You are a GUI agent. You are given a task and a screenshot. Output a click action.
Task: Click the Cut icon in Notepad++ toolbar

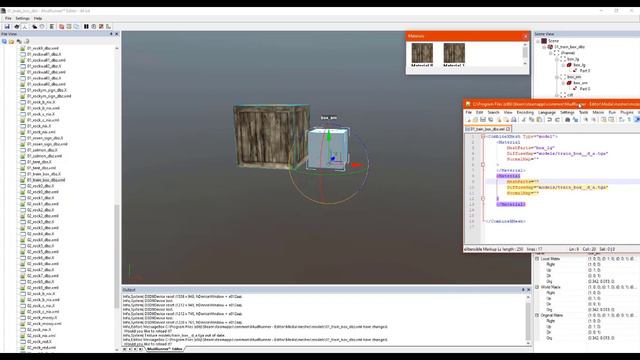pos(524,120)
